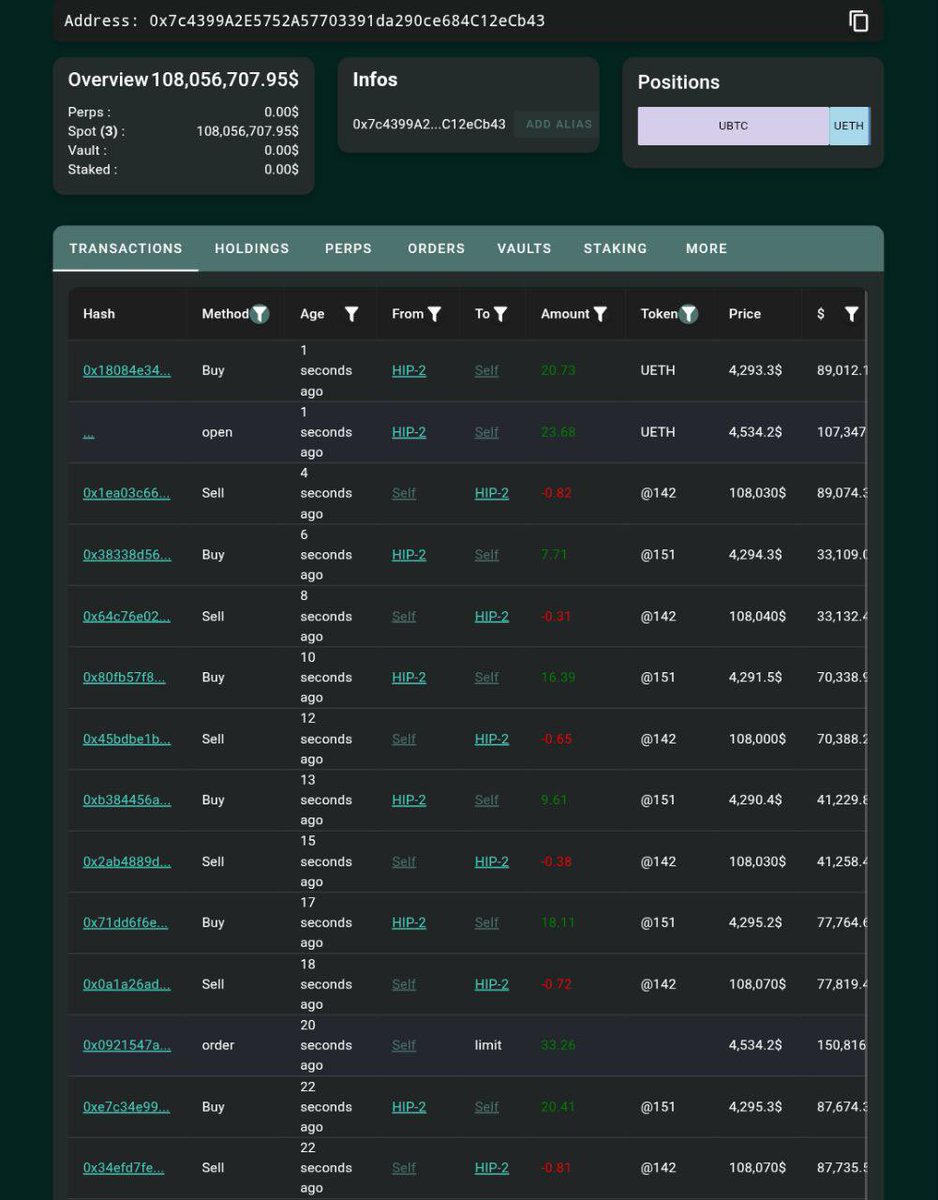This screenshot has height=1200, width=938.
Task: Open transaction hash 0x2ab4889d...
Action: [127, 861]
